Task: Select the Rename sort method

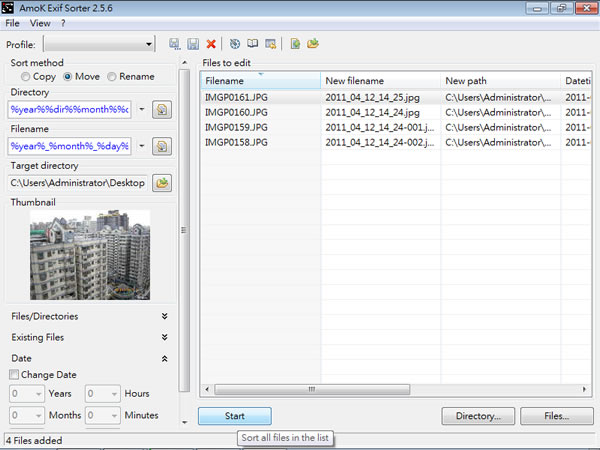Action: (x=111, y=76)
